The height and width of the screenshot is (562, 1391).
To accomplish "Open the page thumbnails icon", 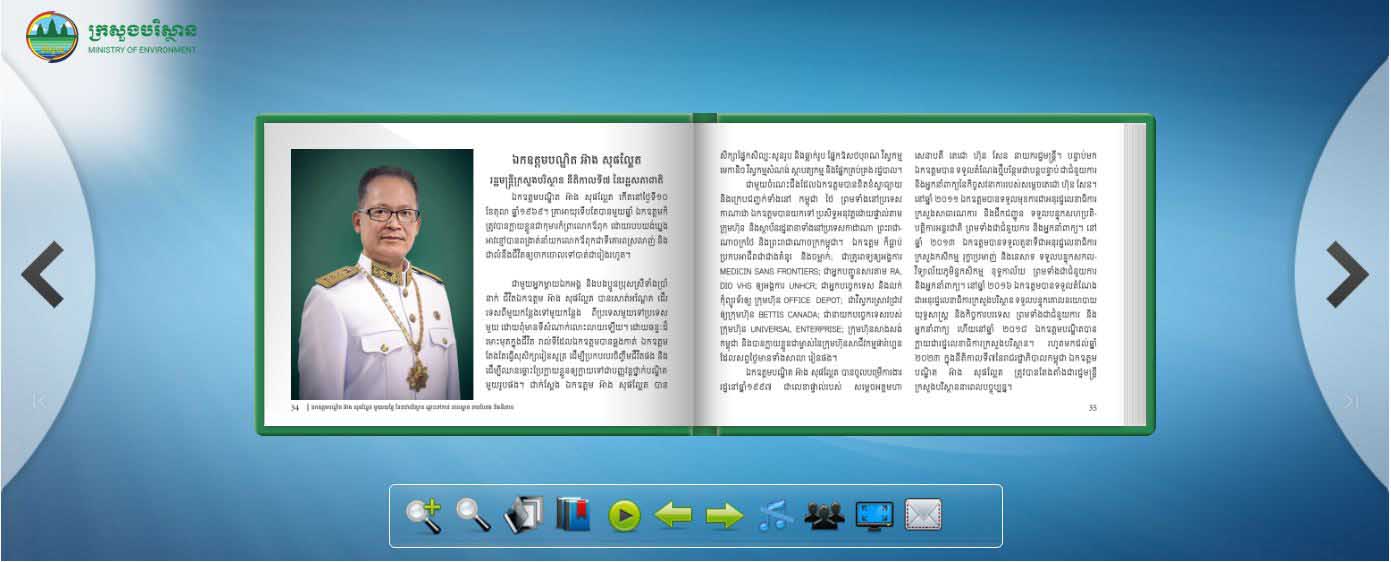I will coord(523,515).
